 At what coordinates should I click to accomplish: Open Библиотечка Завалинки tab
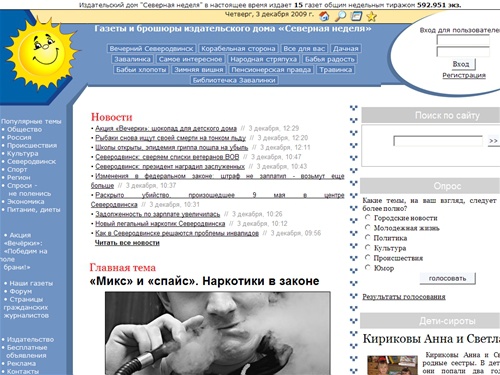coord(234,80)
